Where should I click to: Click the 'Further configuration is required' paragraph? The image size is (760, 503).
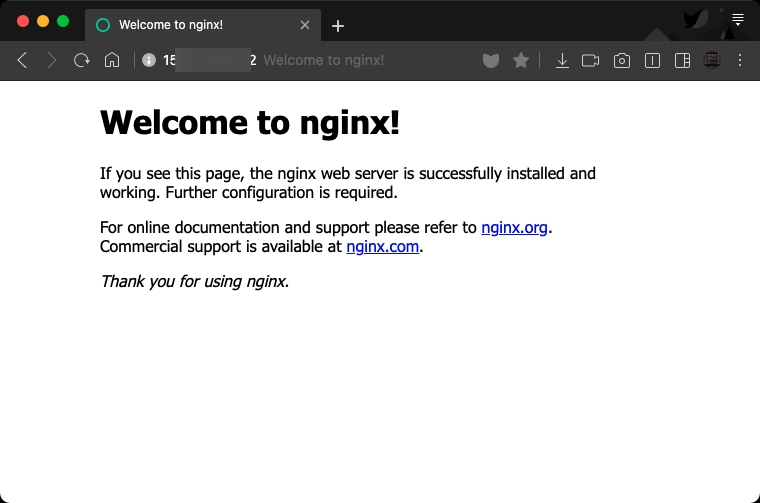point(348,183)
